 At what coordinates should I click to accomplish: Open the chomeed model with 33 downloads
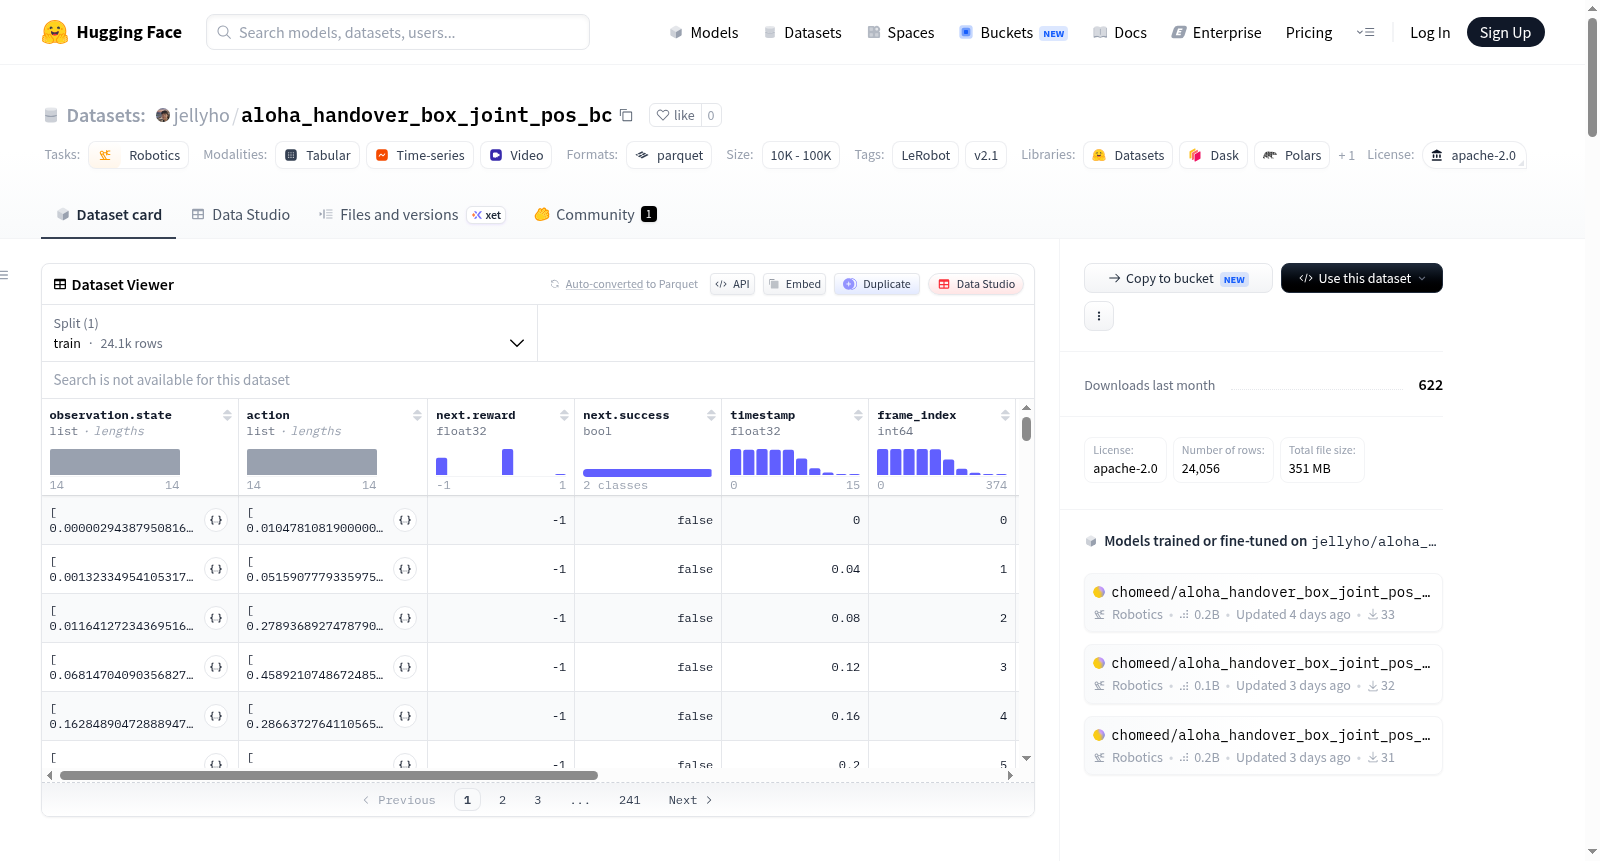(1263, 602)
